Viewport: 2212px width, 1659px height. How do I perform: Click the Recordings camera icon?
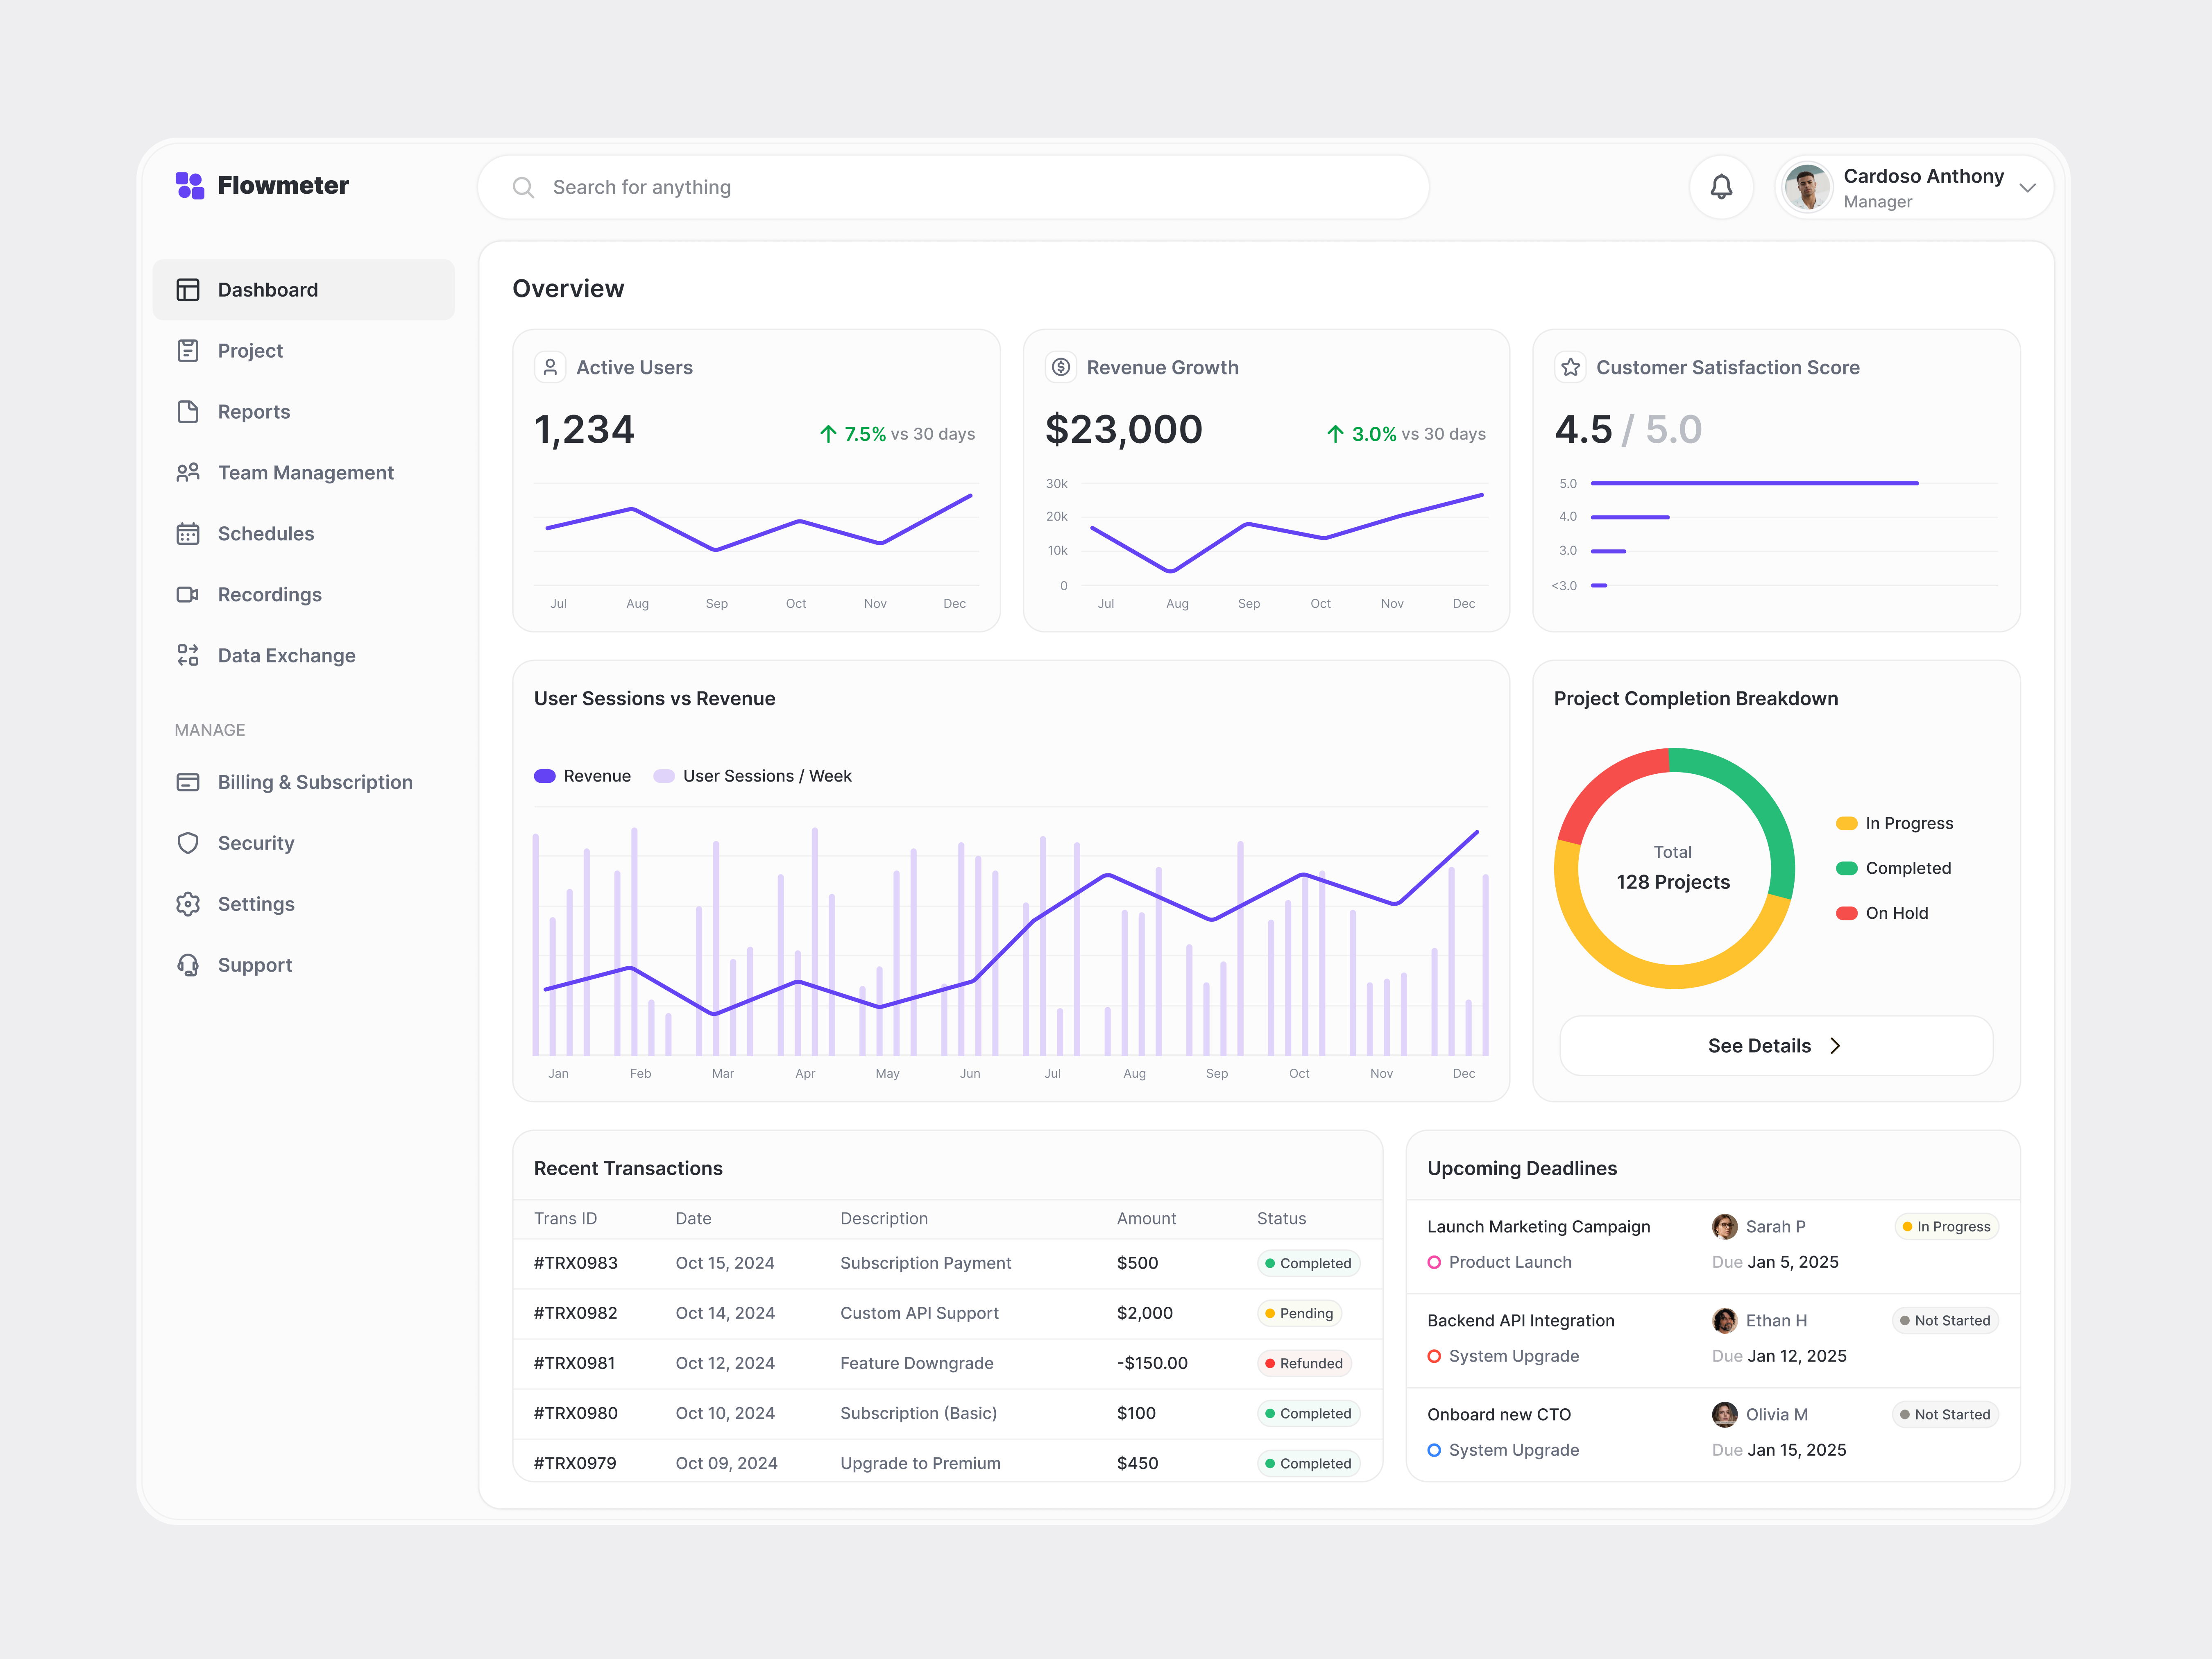[189, 594]
